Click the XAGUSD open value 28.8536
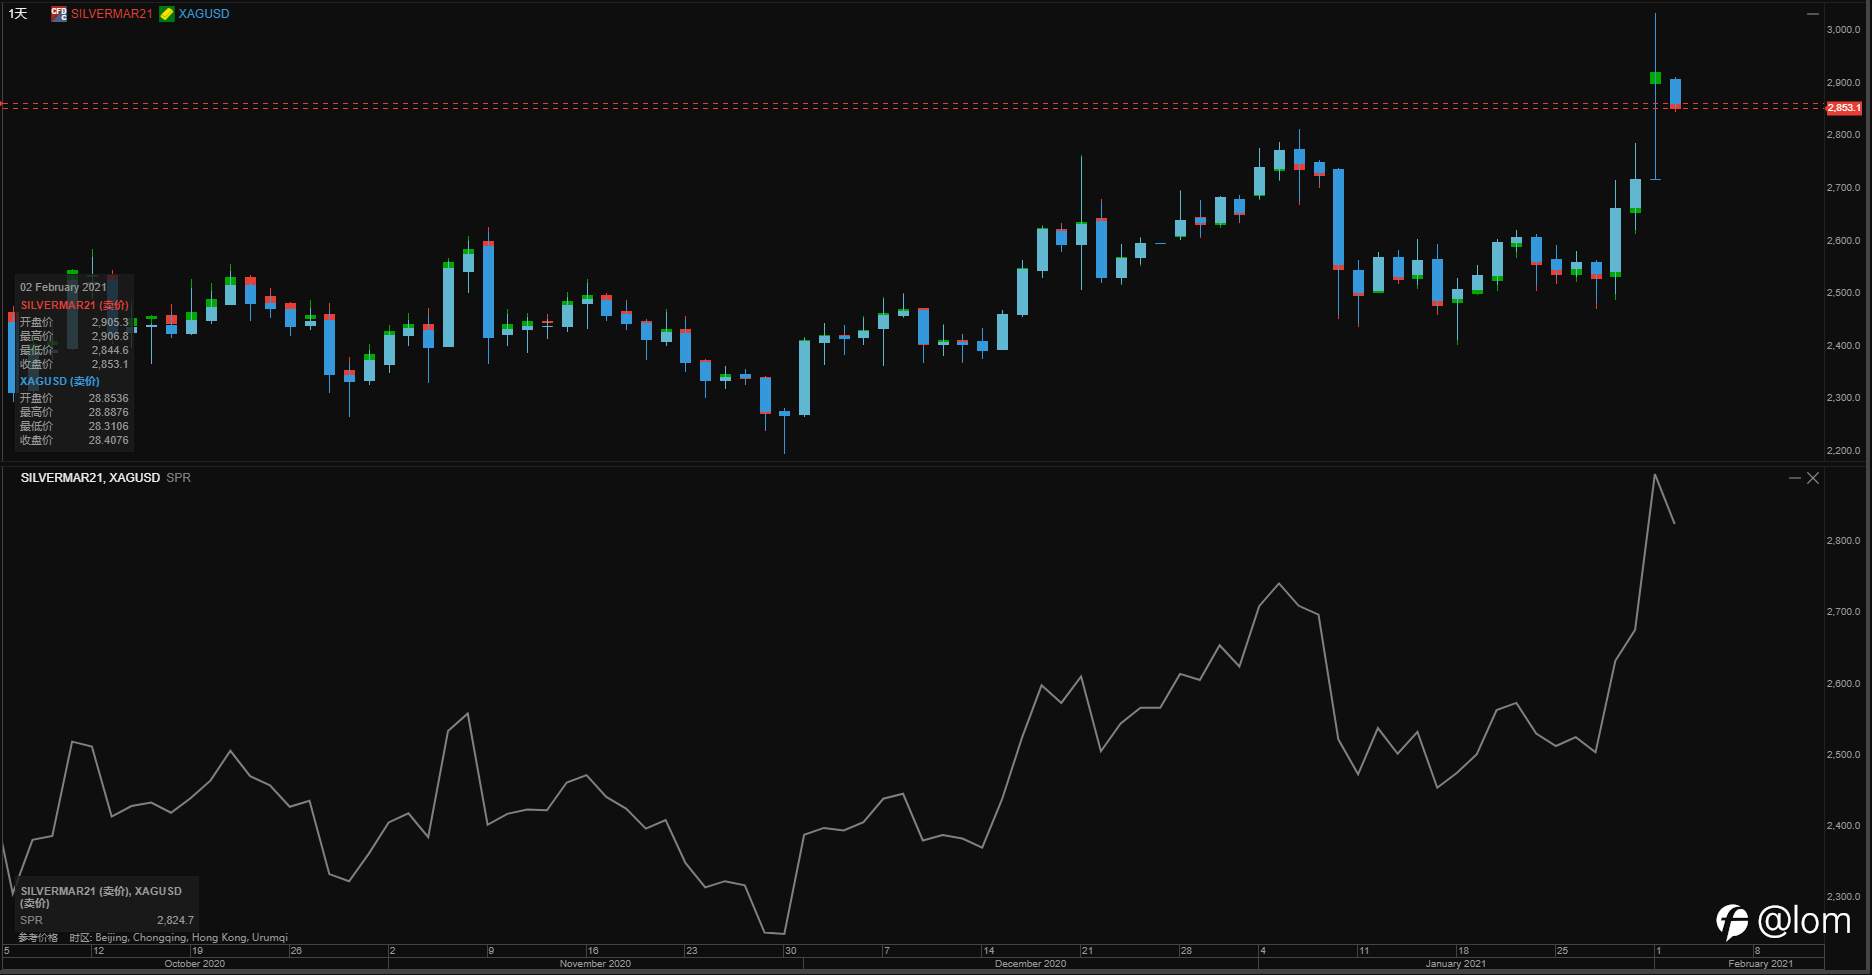Viewport: 1872px width, 975px height. click(x=108, y=398)
